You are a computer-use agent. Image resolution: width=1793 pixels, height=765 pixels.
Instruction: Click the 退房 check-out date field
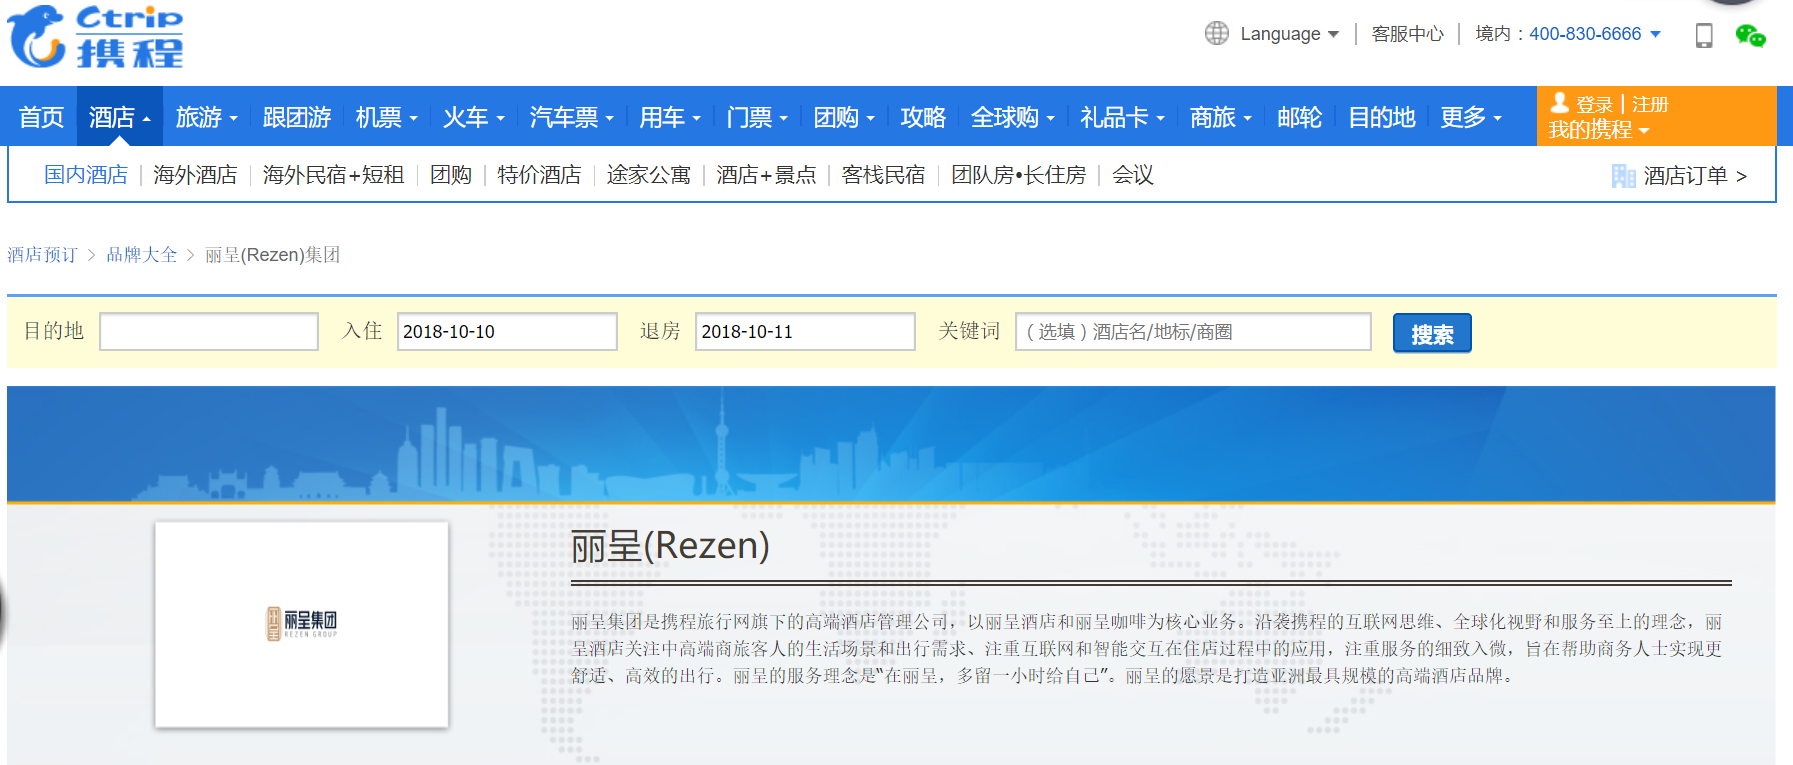click(x=805, y=331)
